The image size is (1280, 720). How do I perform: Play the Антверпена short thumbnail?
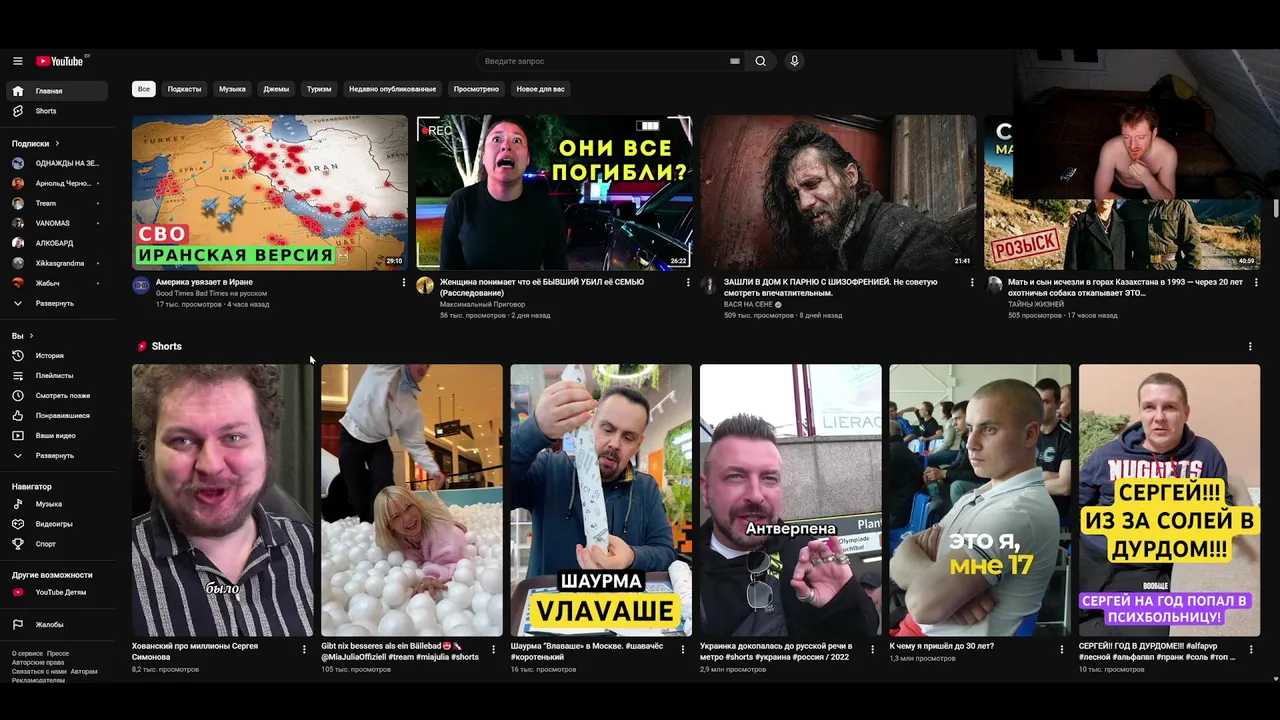click(791, 500)
